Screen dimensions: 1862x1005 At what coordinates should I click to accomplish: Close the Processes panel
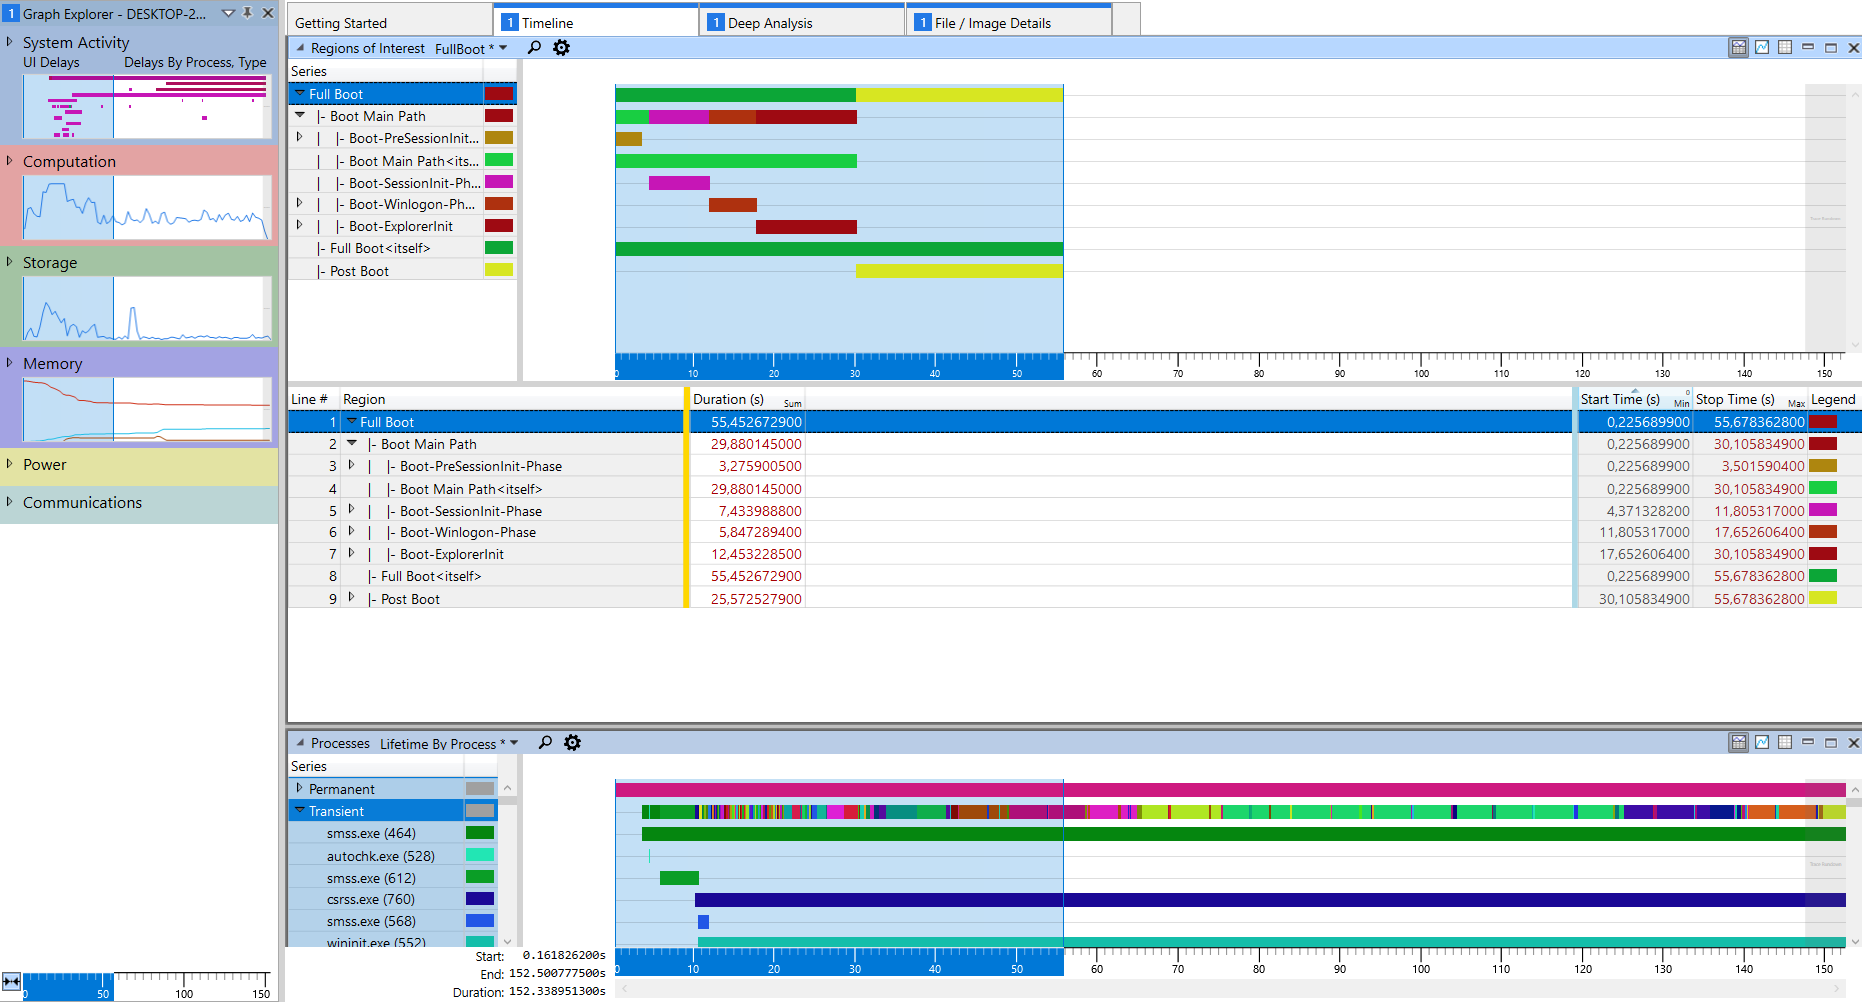click(x=1853, y=743)
